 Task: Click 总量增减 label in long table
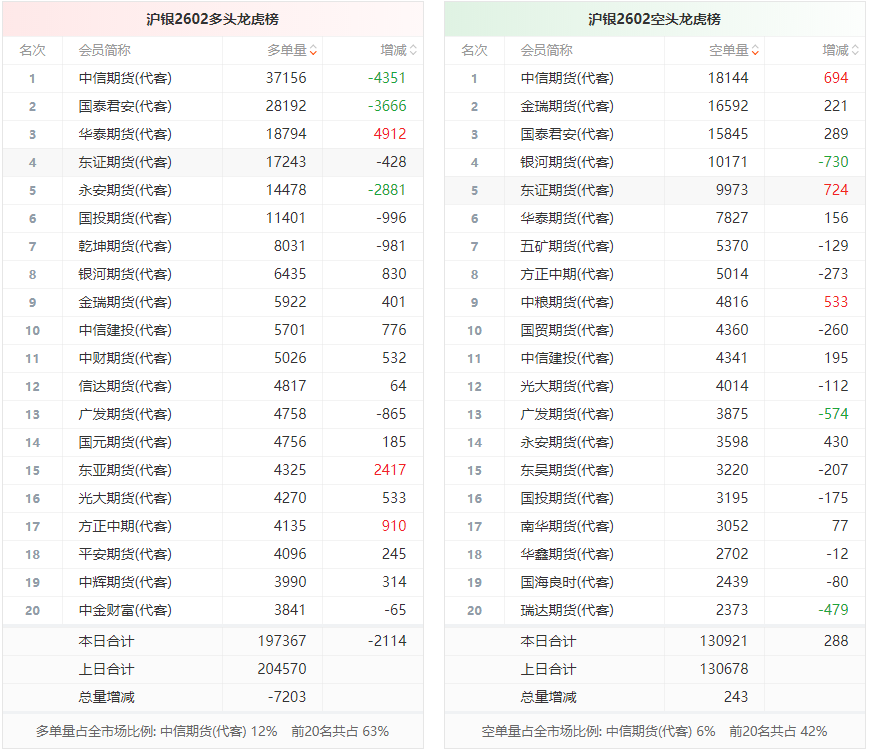tap(106, 697)
